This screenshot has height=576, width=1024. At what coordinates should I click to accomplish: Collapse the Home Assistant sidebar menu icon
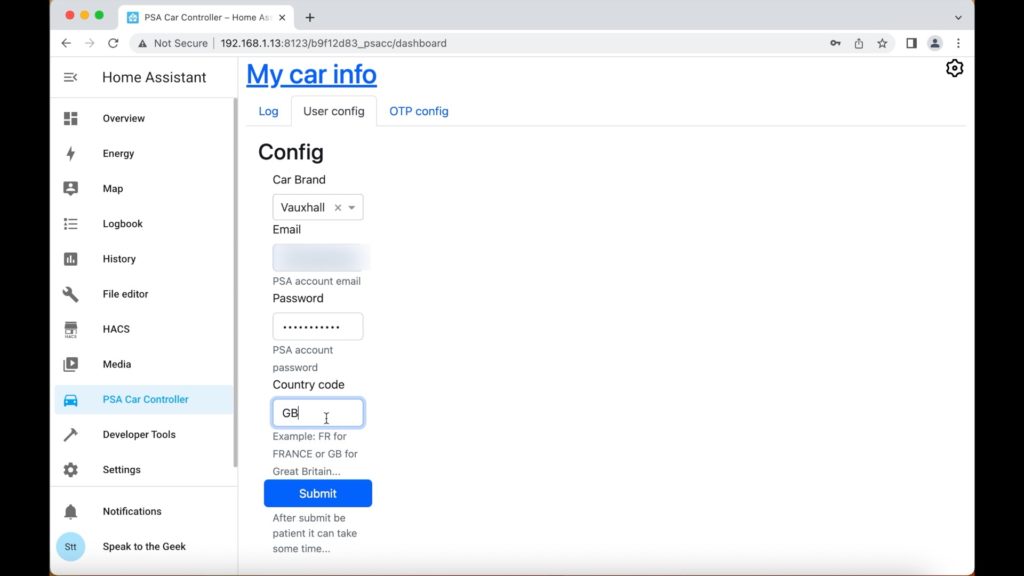71,77
